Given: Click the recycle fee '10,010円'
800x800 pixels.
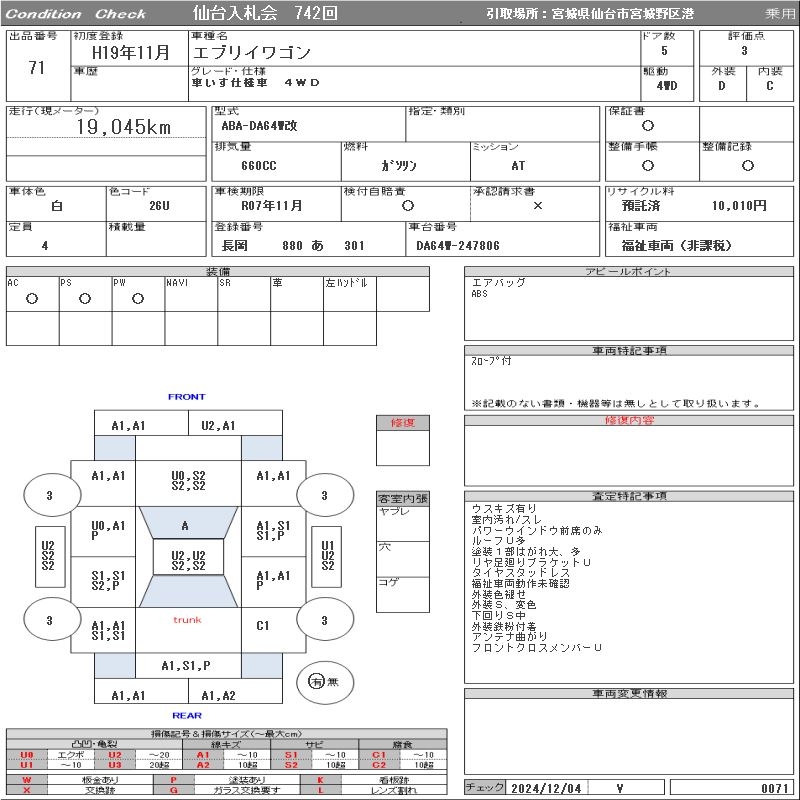Looking at the screenshot, I should pos(739,206).
